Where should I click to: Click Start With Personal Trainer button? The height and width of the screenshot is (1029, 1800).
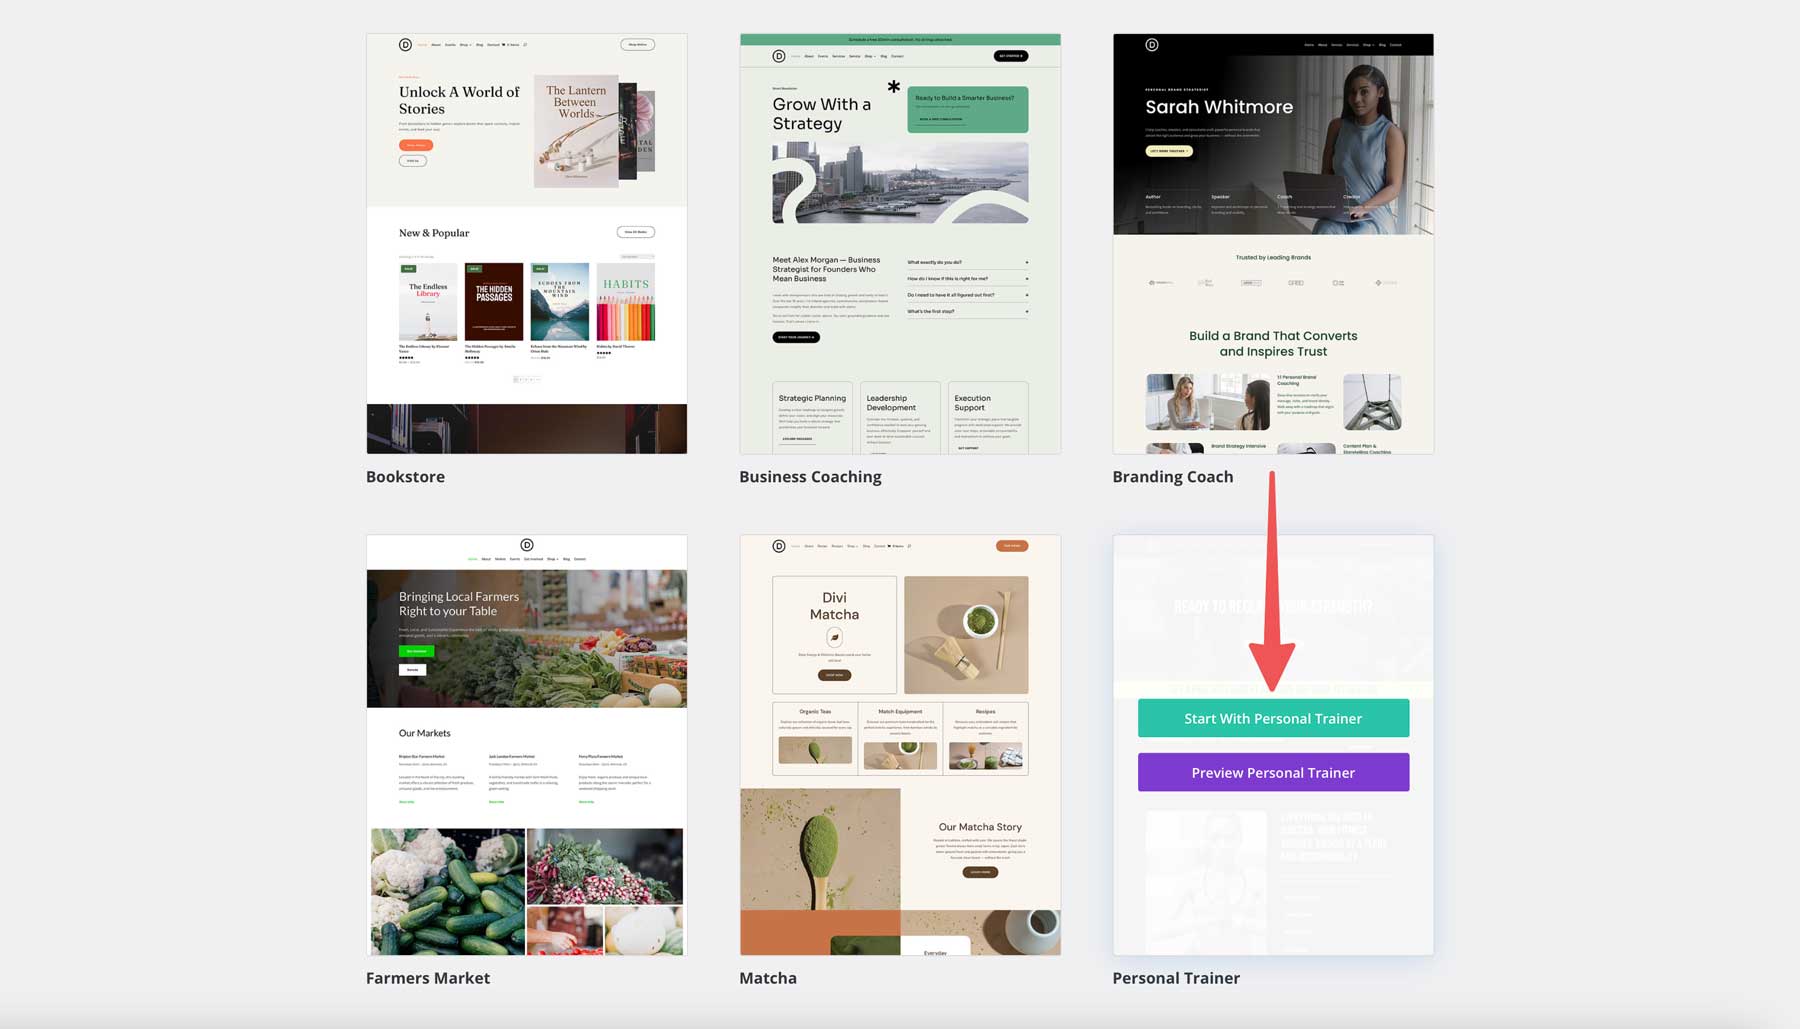(x=1273, y=718)
